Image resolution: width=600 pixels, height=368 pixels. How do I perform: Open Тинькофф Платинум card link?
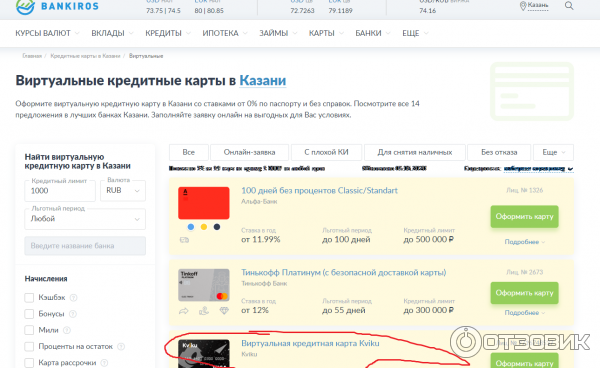tap(344, 273)
